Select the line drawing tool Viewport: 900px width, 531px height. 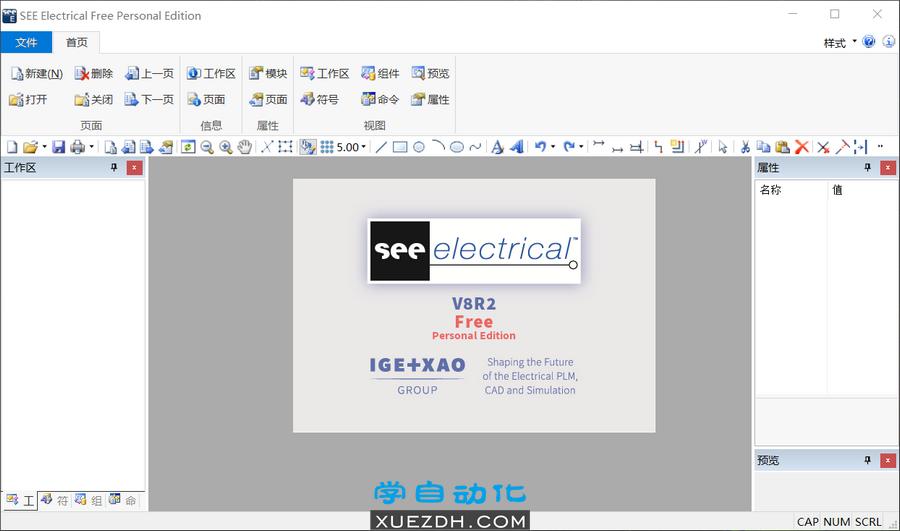coord(381,147)
